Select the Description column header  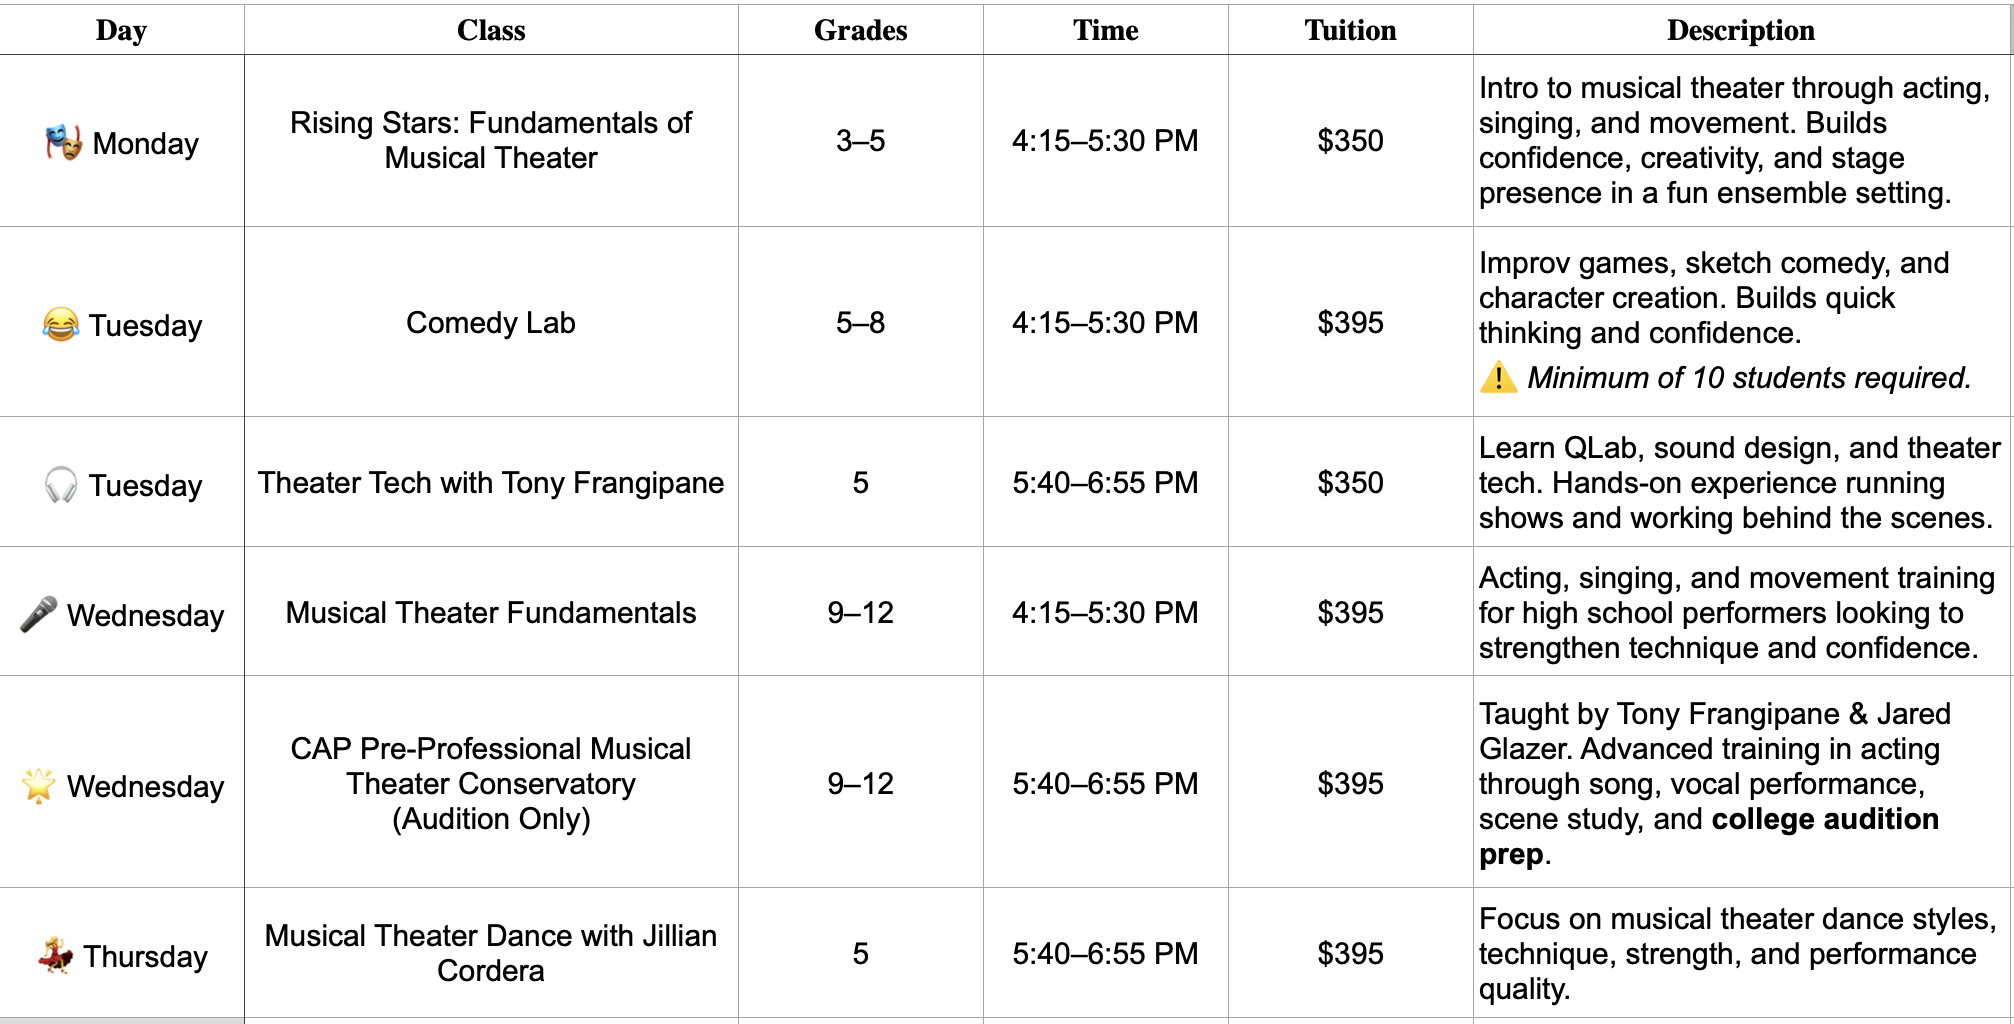(1740, 30)
